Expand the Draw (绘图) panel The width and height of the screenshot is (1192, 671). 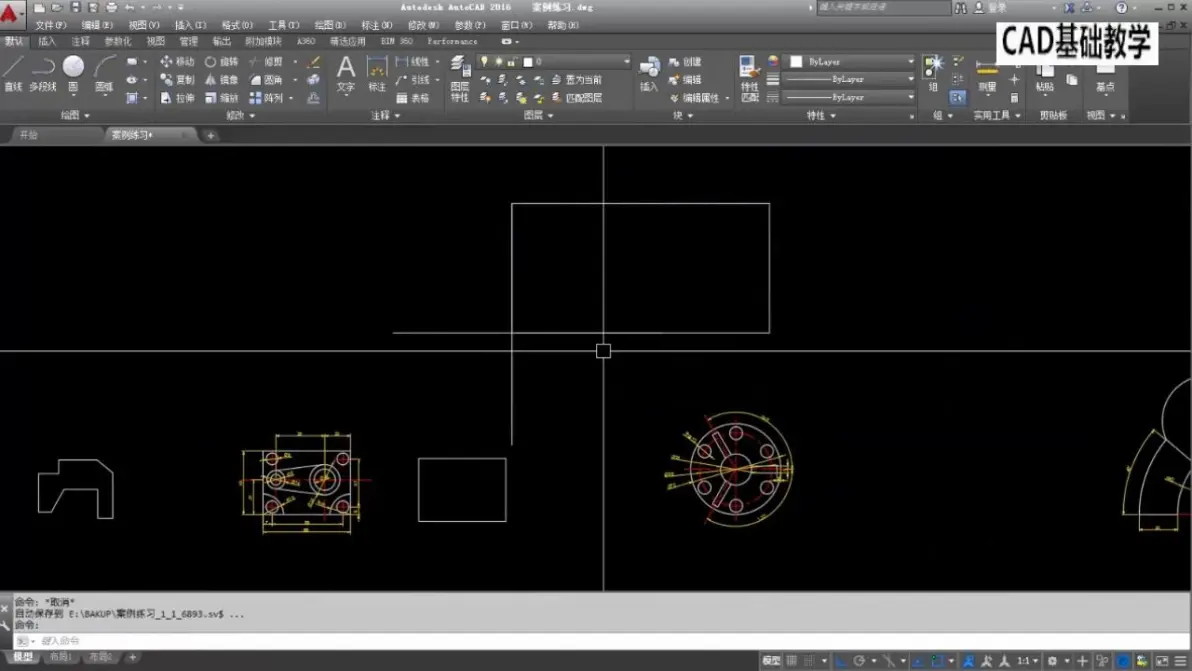pyautogui.click(x=75, y=116)
